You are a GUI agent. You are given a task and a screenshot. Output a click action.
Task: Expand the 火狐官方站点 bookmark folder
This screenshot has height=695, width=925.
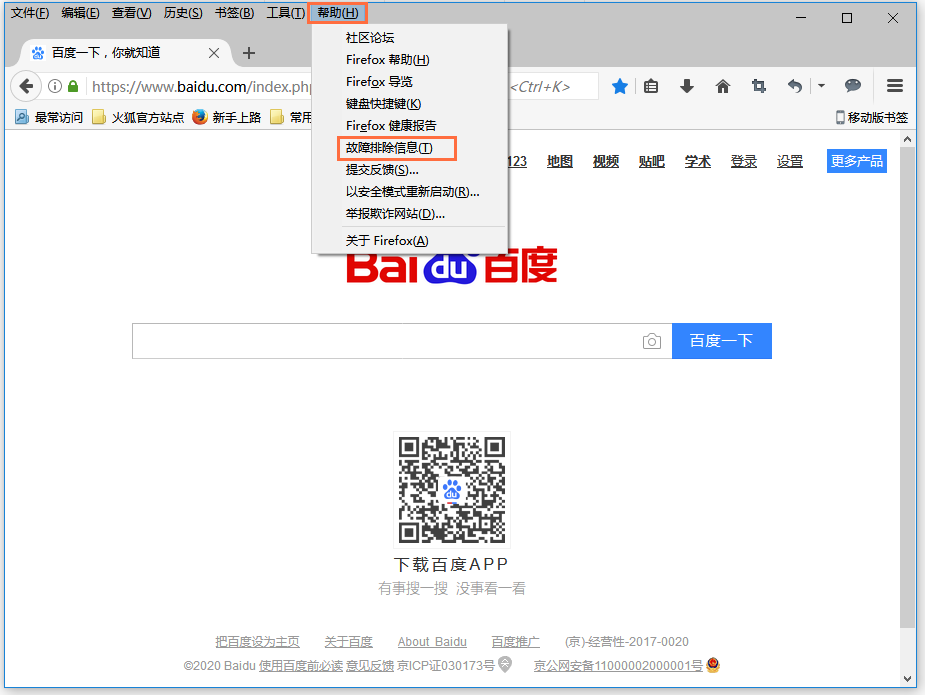click(x=138, y=117)
